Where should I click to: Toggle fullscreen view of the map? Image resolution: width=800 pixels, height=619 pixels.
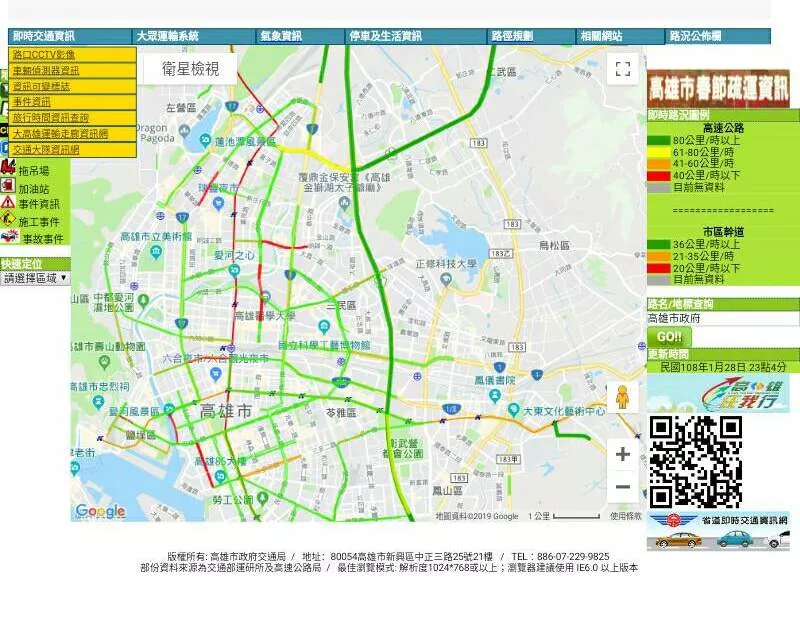622,69
